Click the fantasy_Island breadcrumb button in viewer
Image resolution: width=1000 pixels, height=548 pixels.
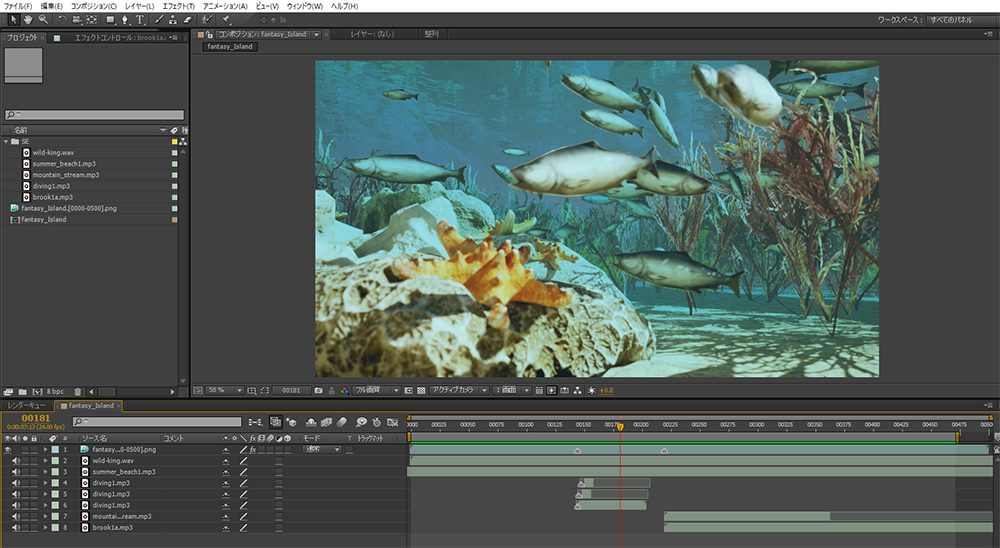(230, 47)
